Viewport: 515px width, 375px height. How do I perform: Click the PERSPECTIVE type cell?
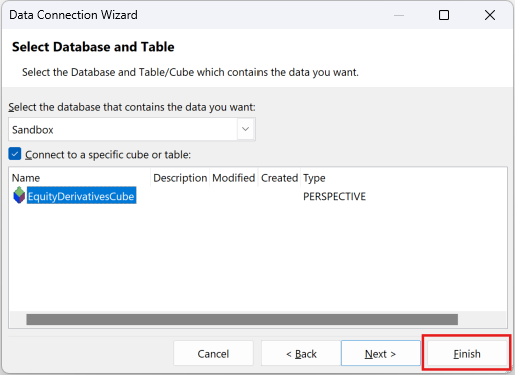[x=334, y=196]
